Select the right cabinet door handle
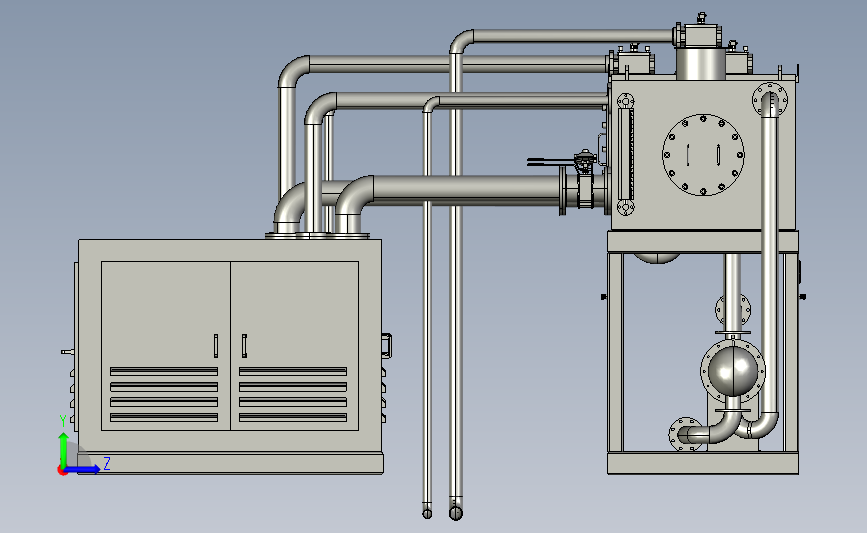The height and width of the screenshot is (533, 867). pos(244,346)
